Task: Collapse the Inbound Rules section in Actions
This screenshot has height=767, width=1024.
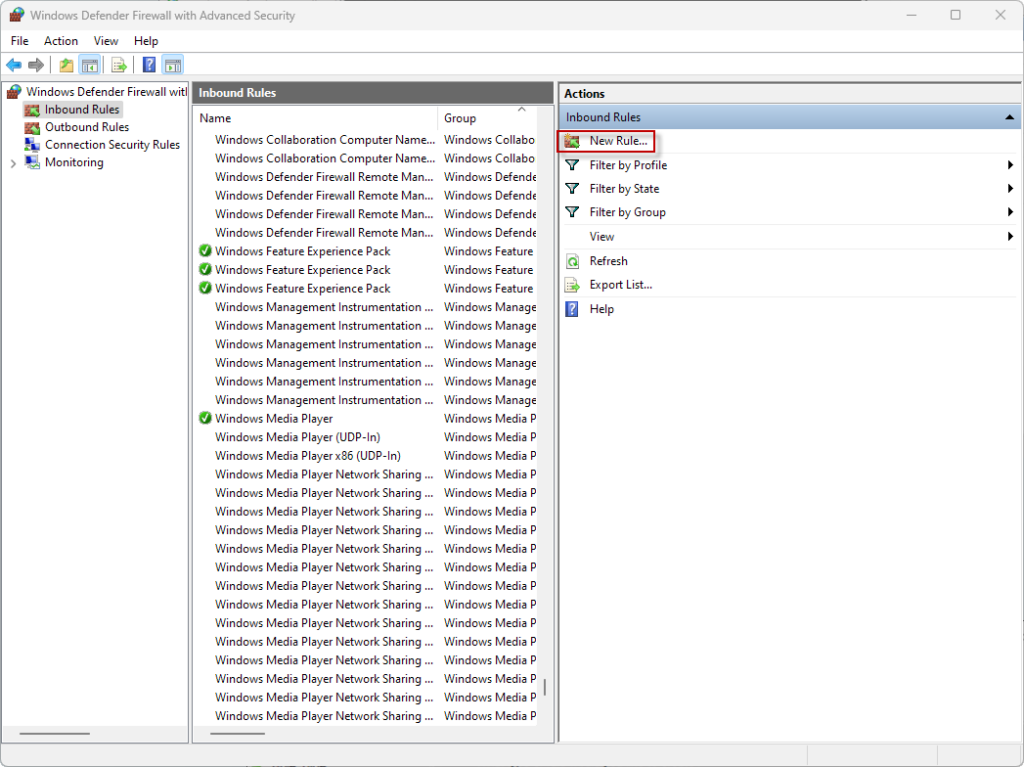Action: point(1010,117)
